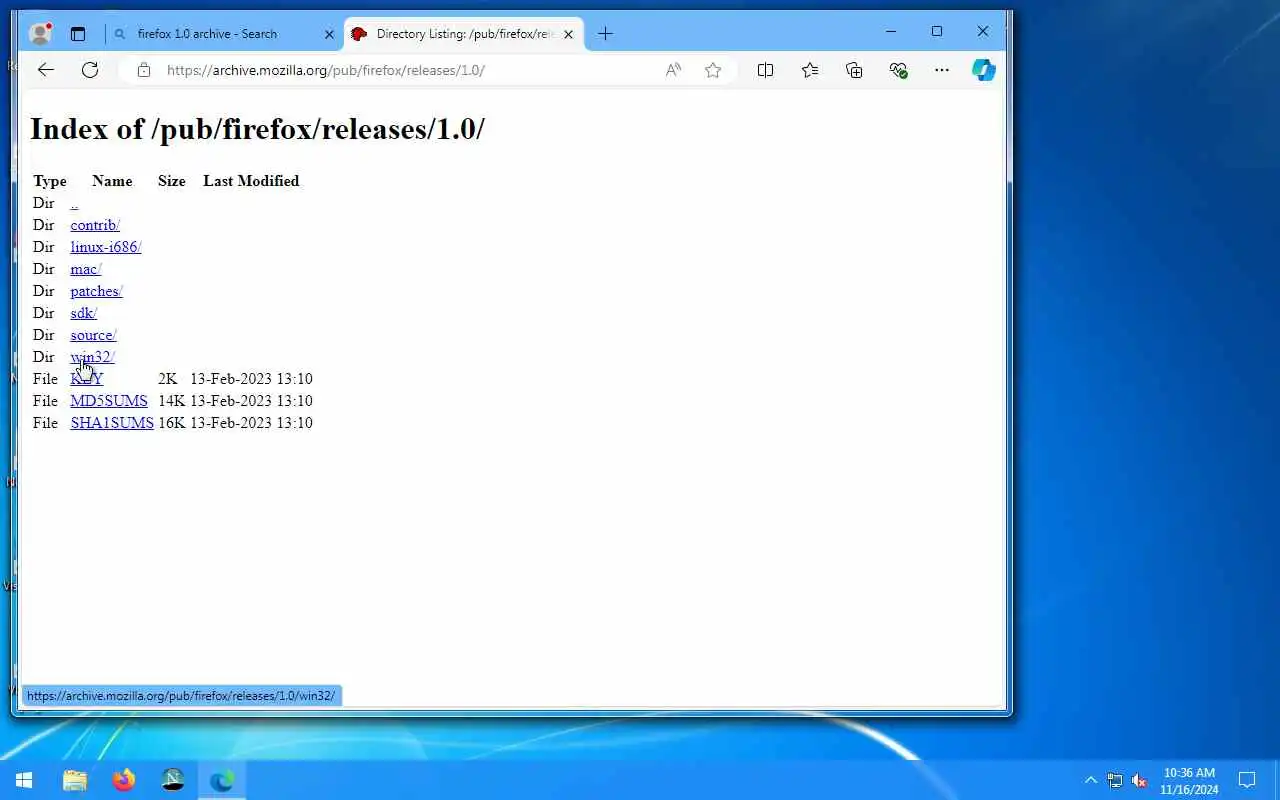Switch to Edge in the taskbar

coord(222,780)
